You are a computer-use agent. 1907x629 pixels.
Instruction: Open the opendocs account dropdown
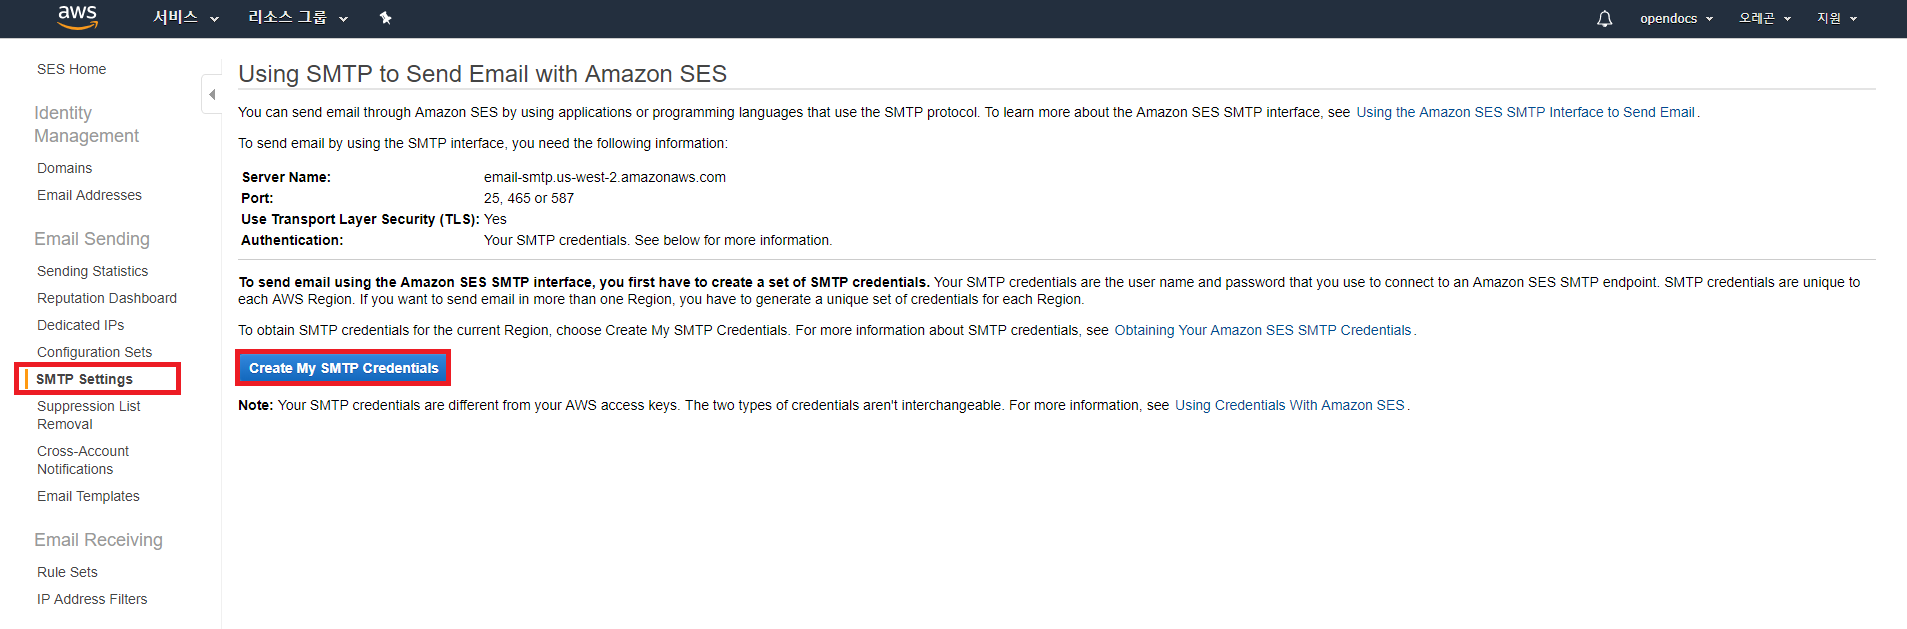coord(1676,18)
